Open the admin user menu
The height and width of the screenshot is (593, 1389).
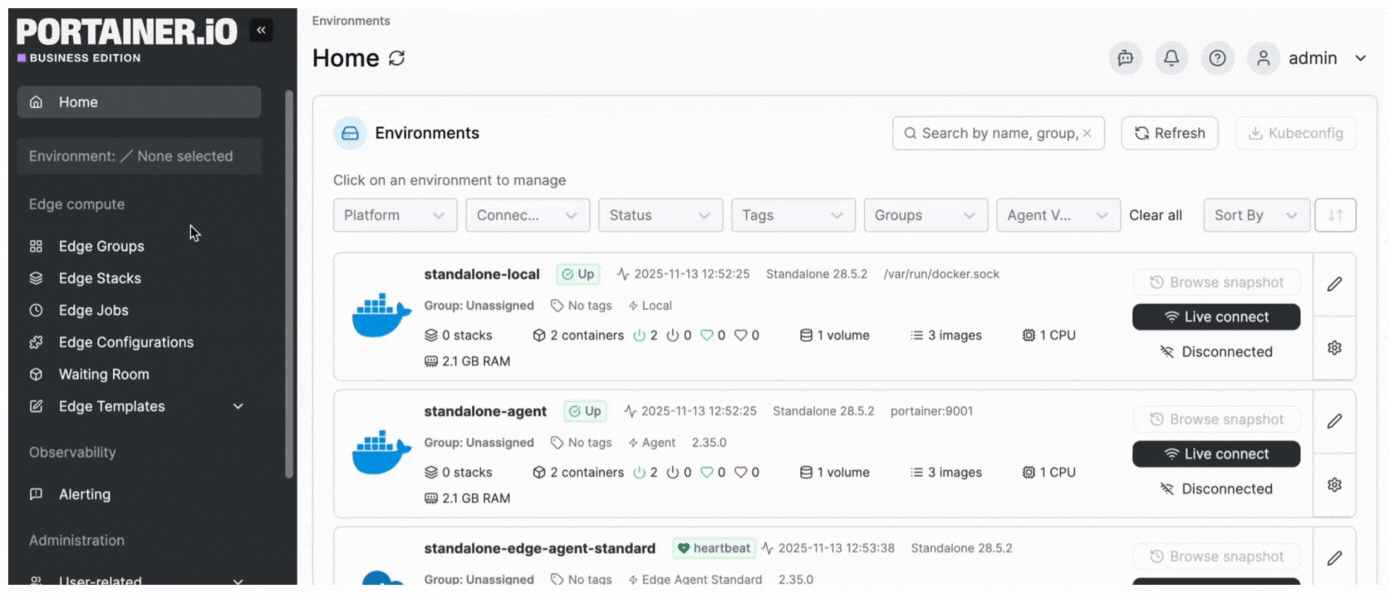pyautogui.click(x=1310, y=58)
